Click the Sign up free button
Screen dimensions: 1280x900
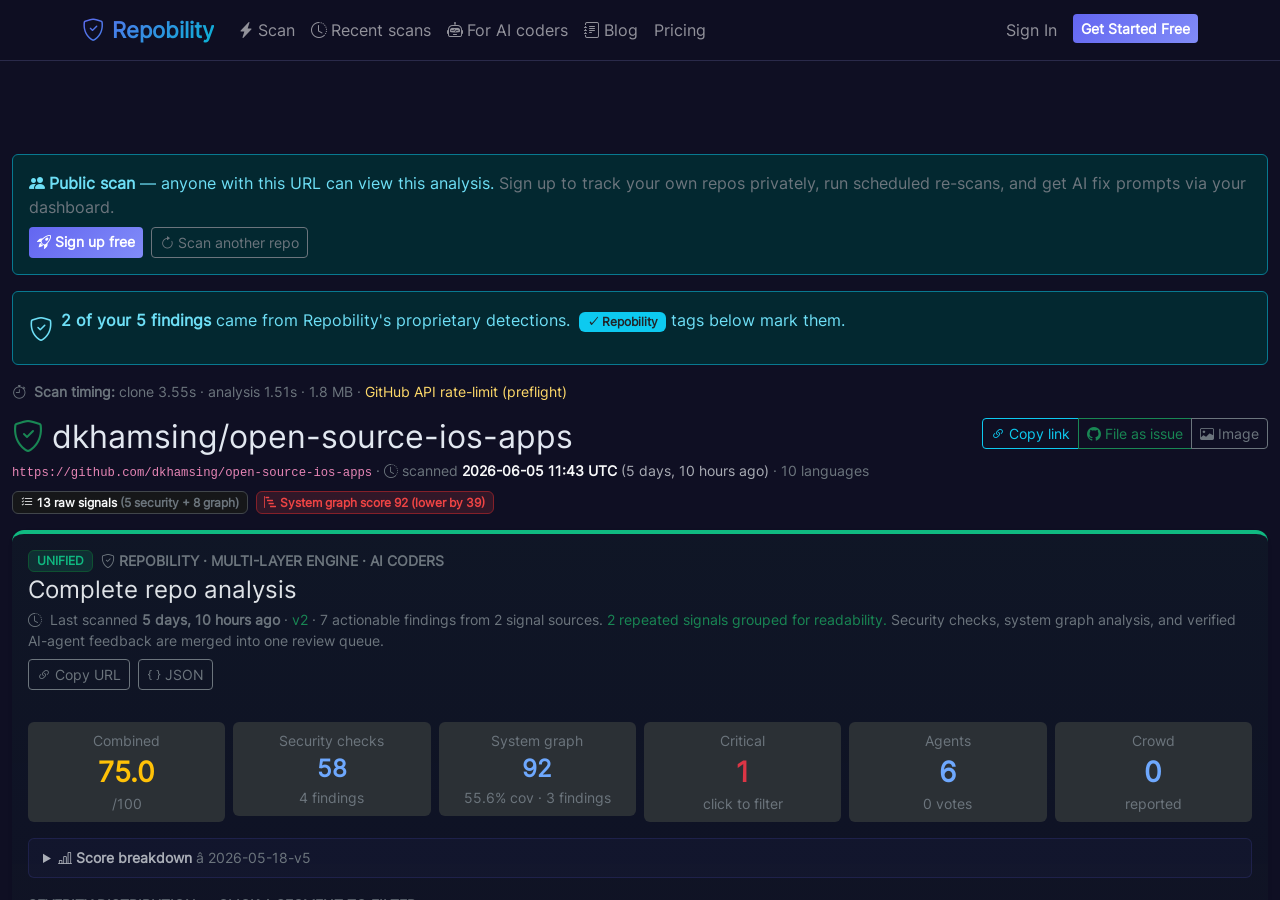86,242
